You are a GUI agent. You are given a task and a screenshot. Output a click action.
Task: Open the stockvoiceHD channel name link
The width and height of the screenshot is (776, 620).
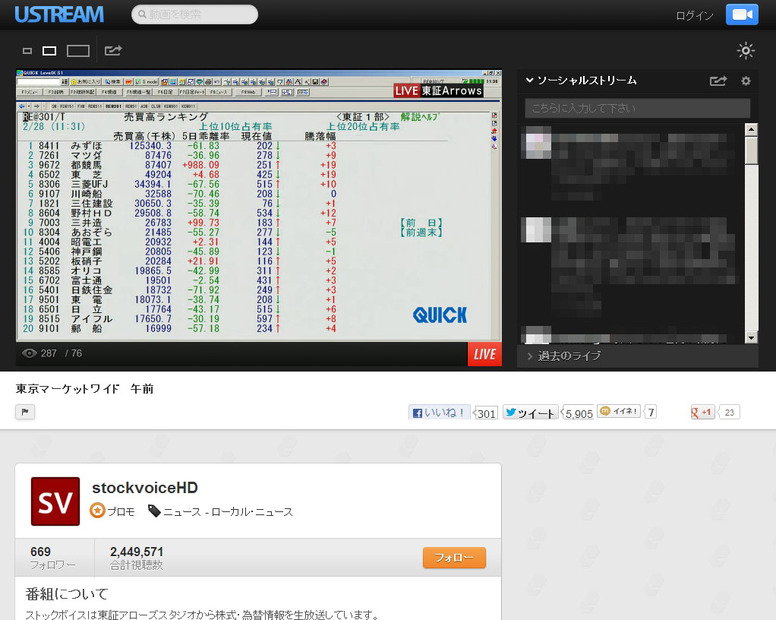145,488
